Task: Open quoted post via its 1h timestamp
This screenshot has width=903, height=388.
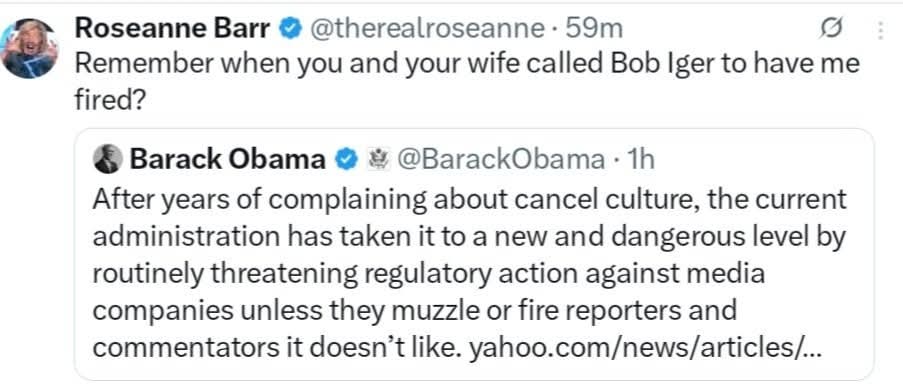Action: 640,159
